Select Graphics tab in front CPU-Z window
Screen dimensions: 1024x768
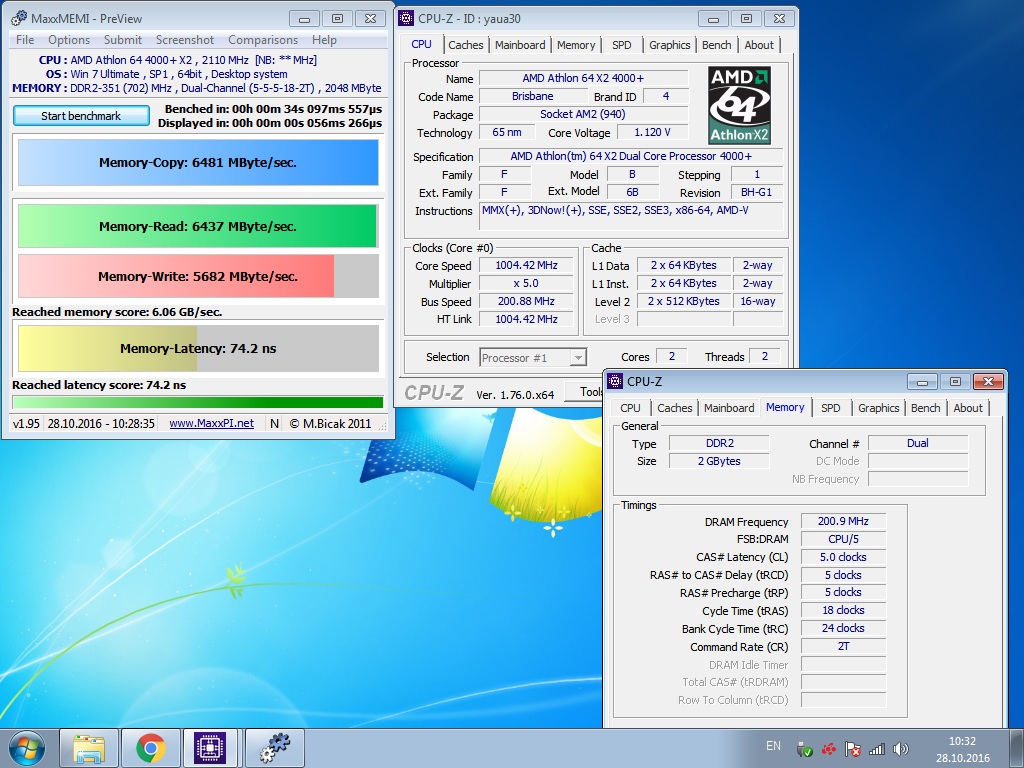tap(878, 408)
